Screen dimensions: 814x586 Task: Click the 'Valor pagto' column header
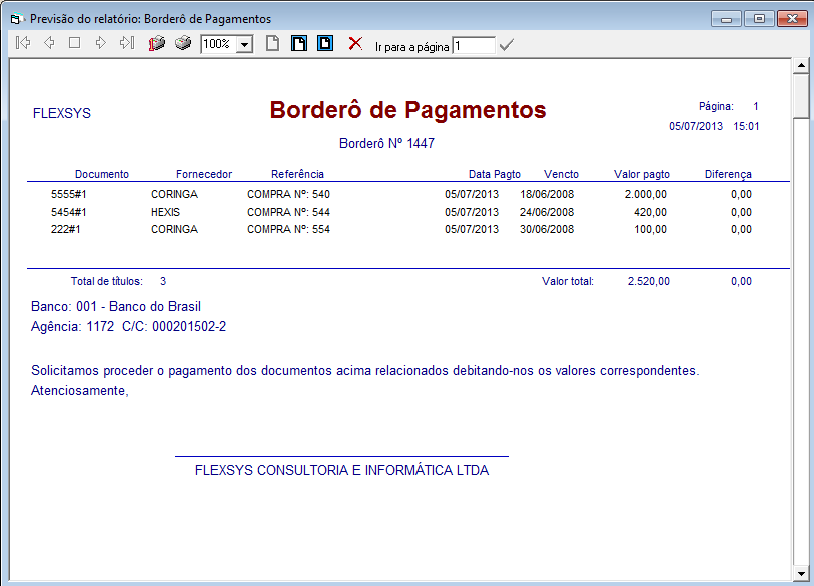pyautogui.click(x=642, y=174)
